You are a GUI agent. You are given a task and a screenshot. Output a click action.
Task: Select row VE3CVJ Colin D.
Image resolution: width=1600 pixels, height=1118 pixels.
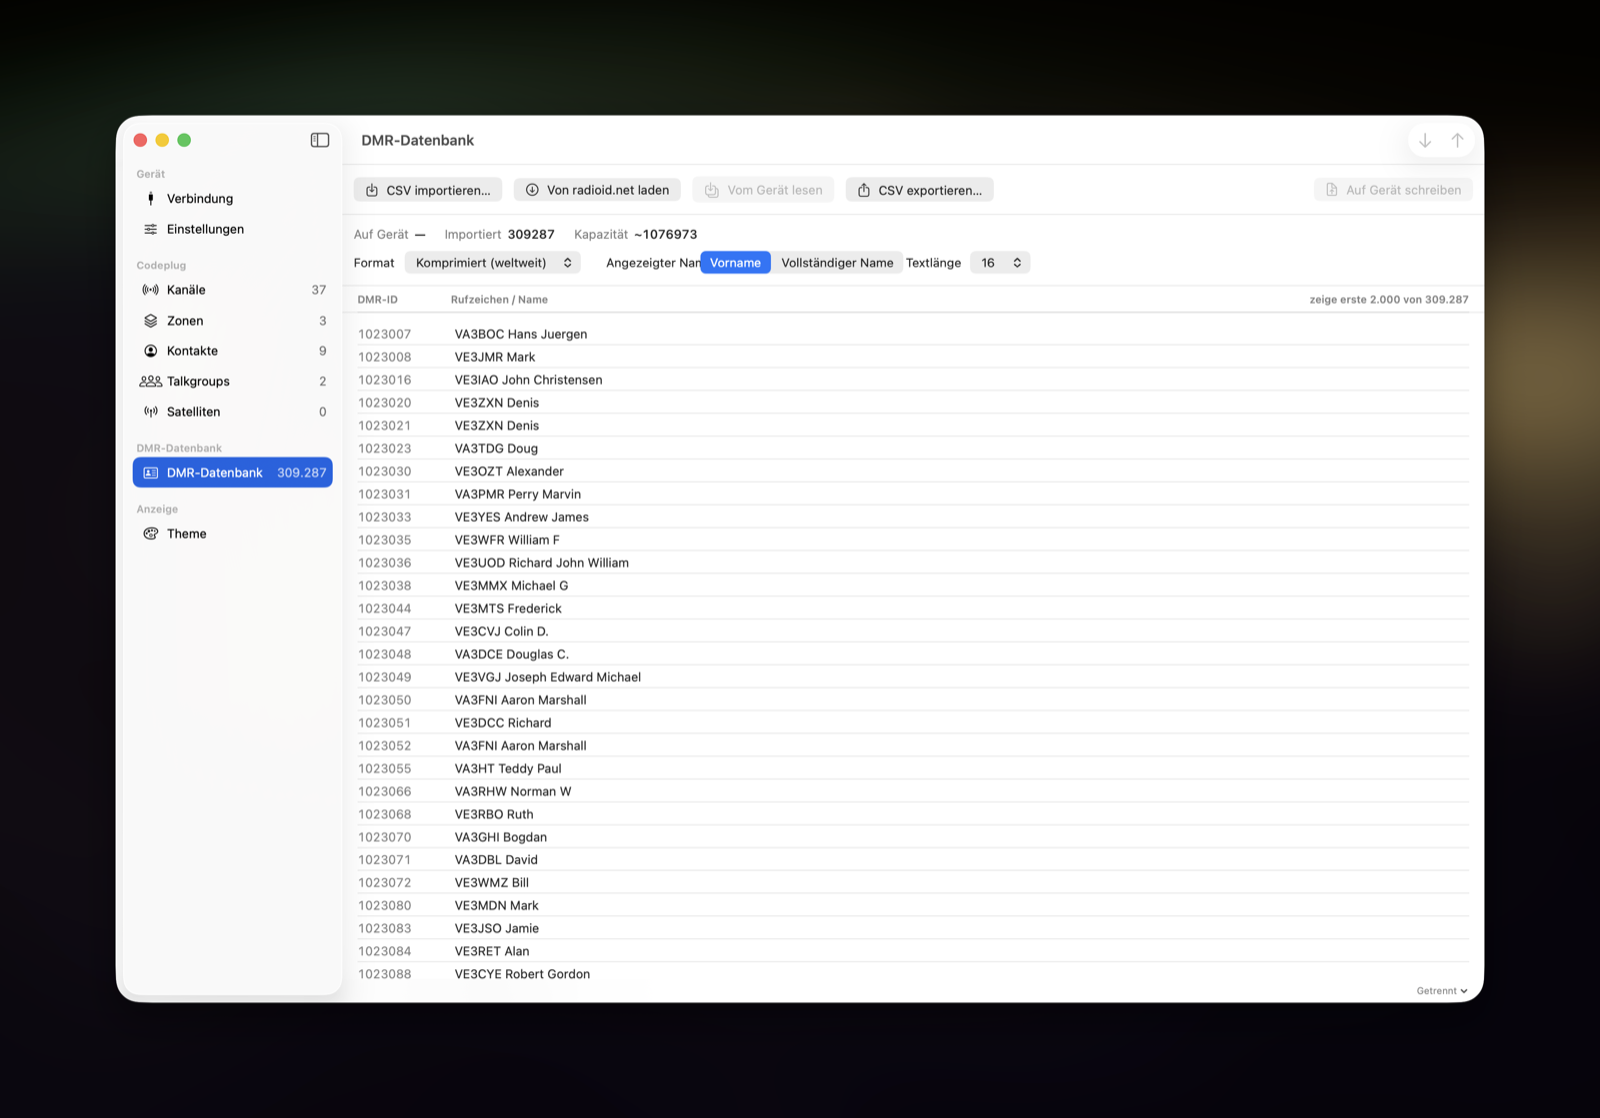click(x=913, y=632)
